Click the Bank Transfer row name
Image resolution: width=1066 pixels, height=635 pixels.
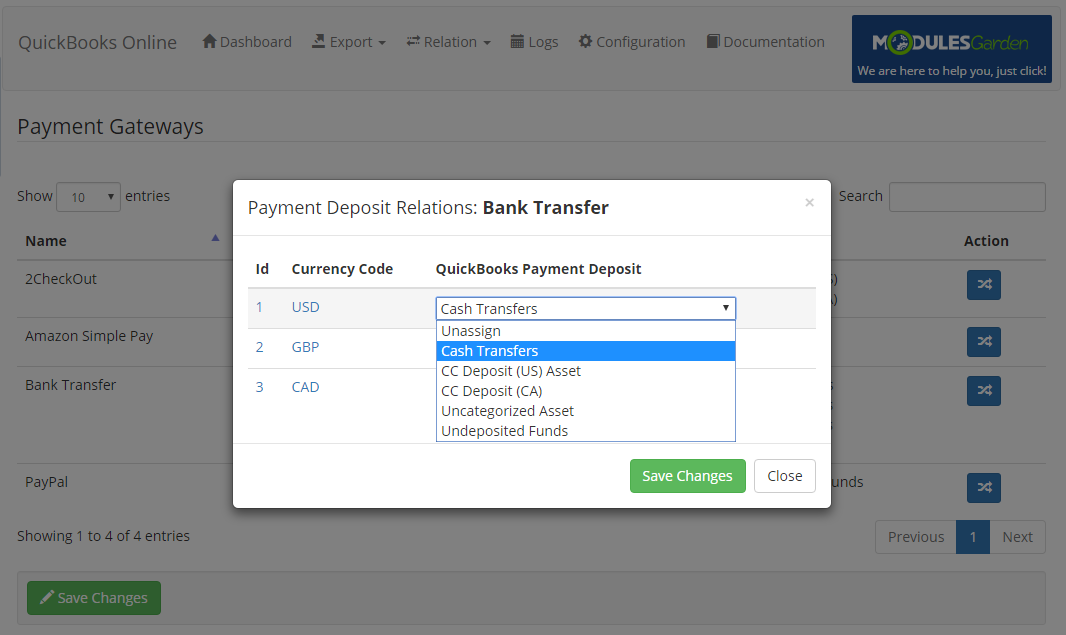click(71, 385)
